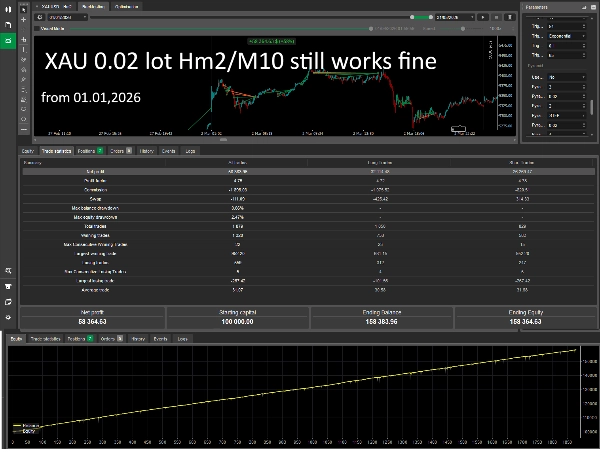Select the Total trades row

(308, 227)
